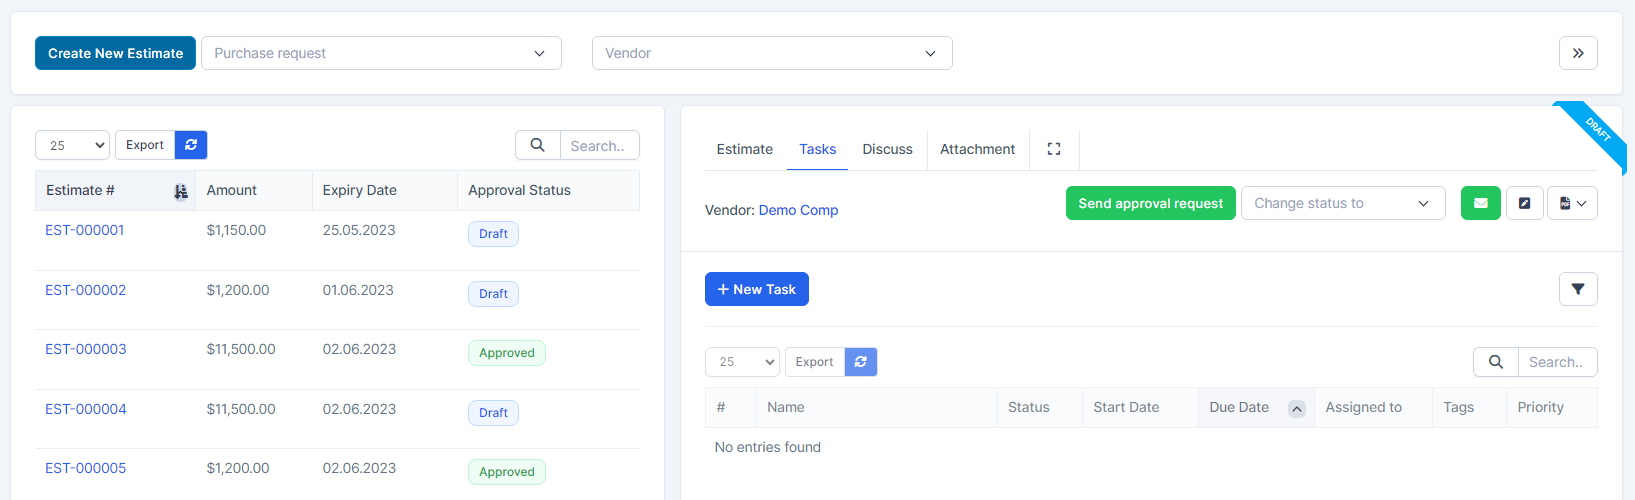Click the estimates search magnifier icon
This screenshot has height=500, width=1635.
click(537, 145)
